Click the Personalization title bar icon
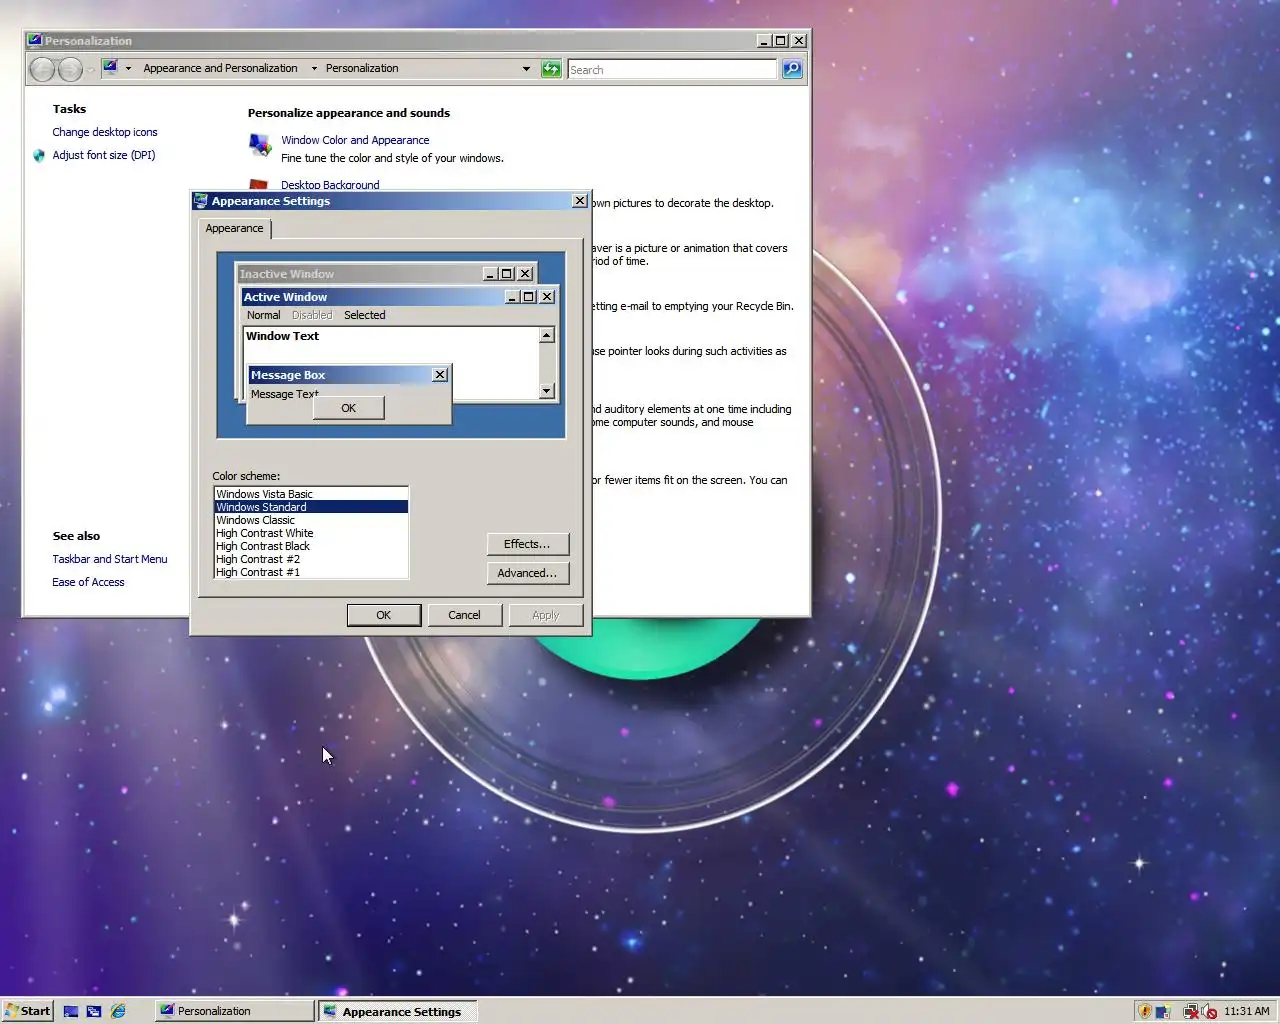The image size is (1280, 1024). (35, 40)
